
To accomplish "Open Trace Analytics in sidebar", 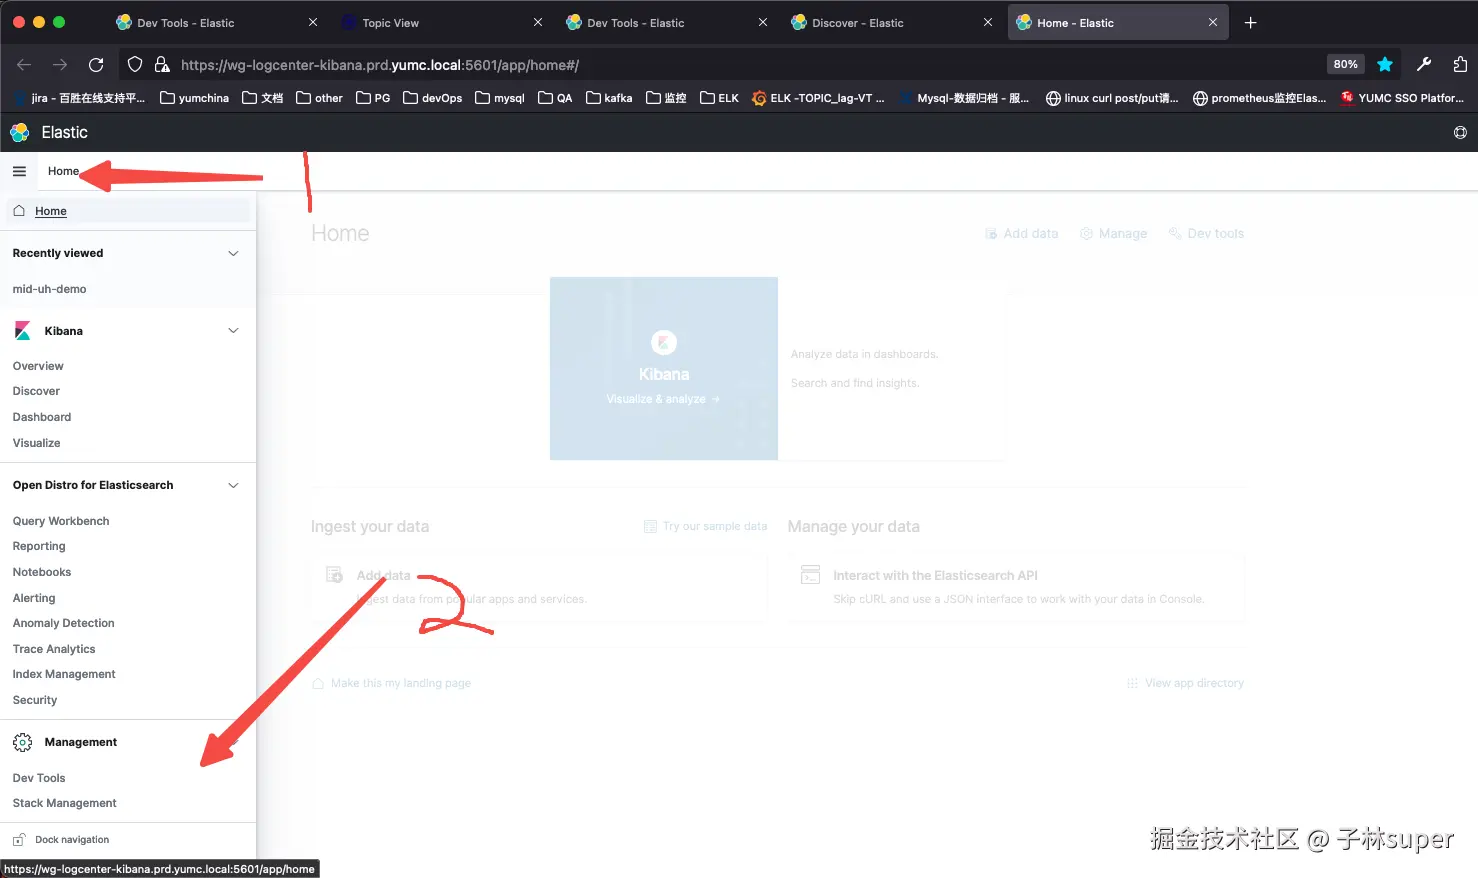I will pos(54,649).
